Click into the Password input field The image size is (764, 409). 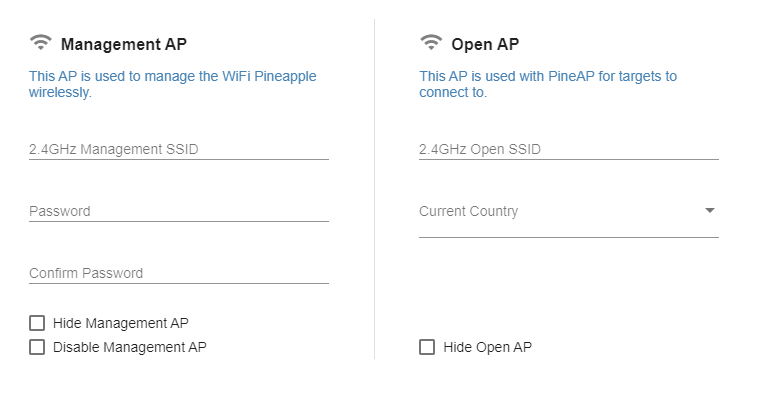coord(179,211)
